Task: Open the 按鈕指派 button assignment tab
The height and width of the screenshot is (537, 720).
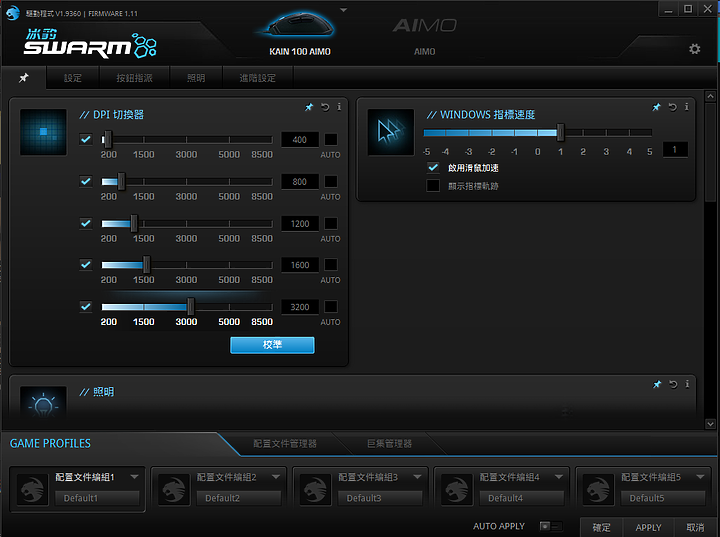Action: [x=134, y=78]
